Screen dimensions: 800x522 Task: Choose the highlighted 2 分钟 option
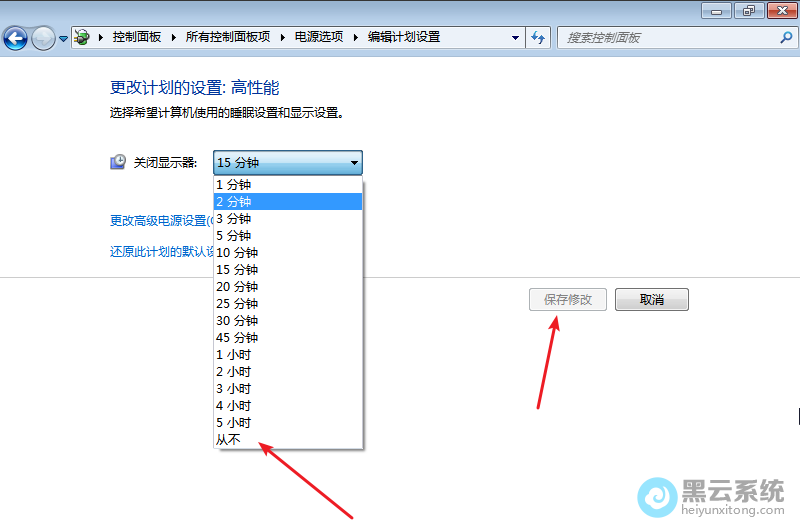[x=287, y=201]
